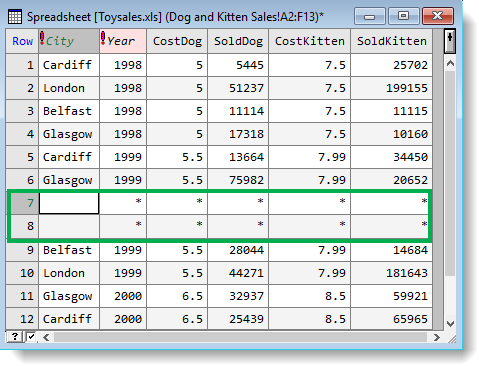The image size is (479, 366).
Task: Toggle the checkmark box in bottom-left corner
Action: pyautogui.click(x=31, y=337)
